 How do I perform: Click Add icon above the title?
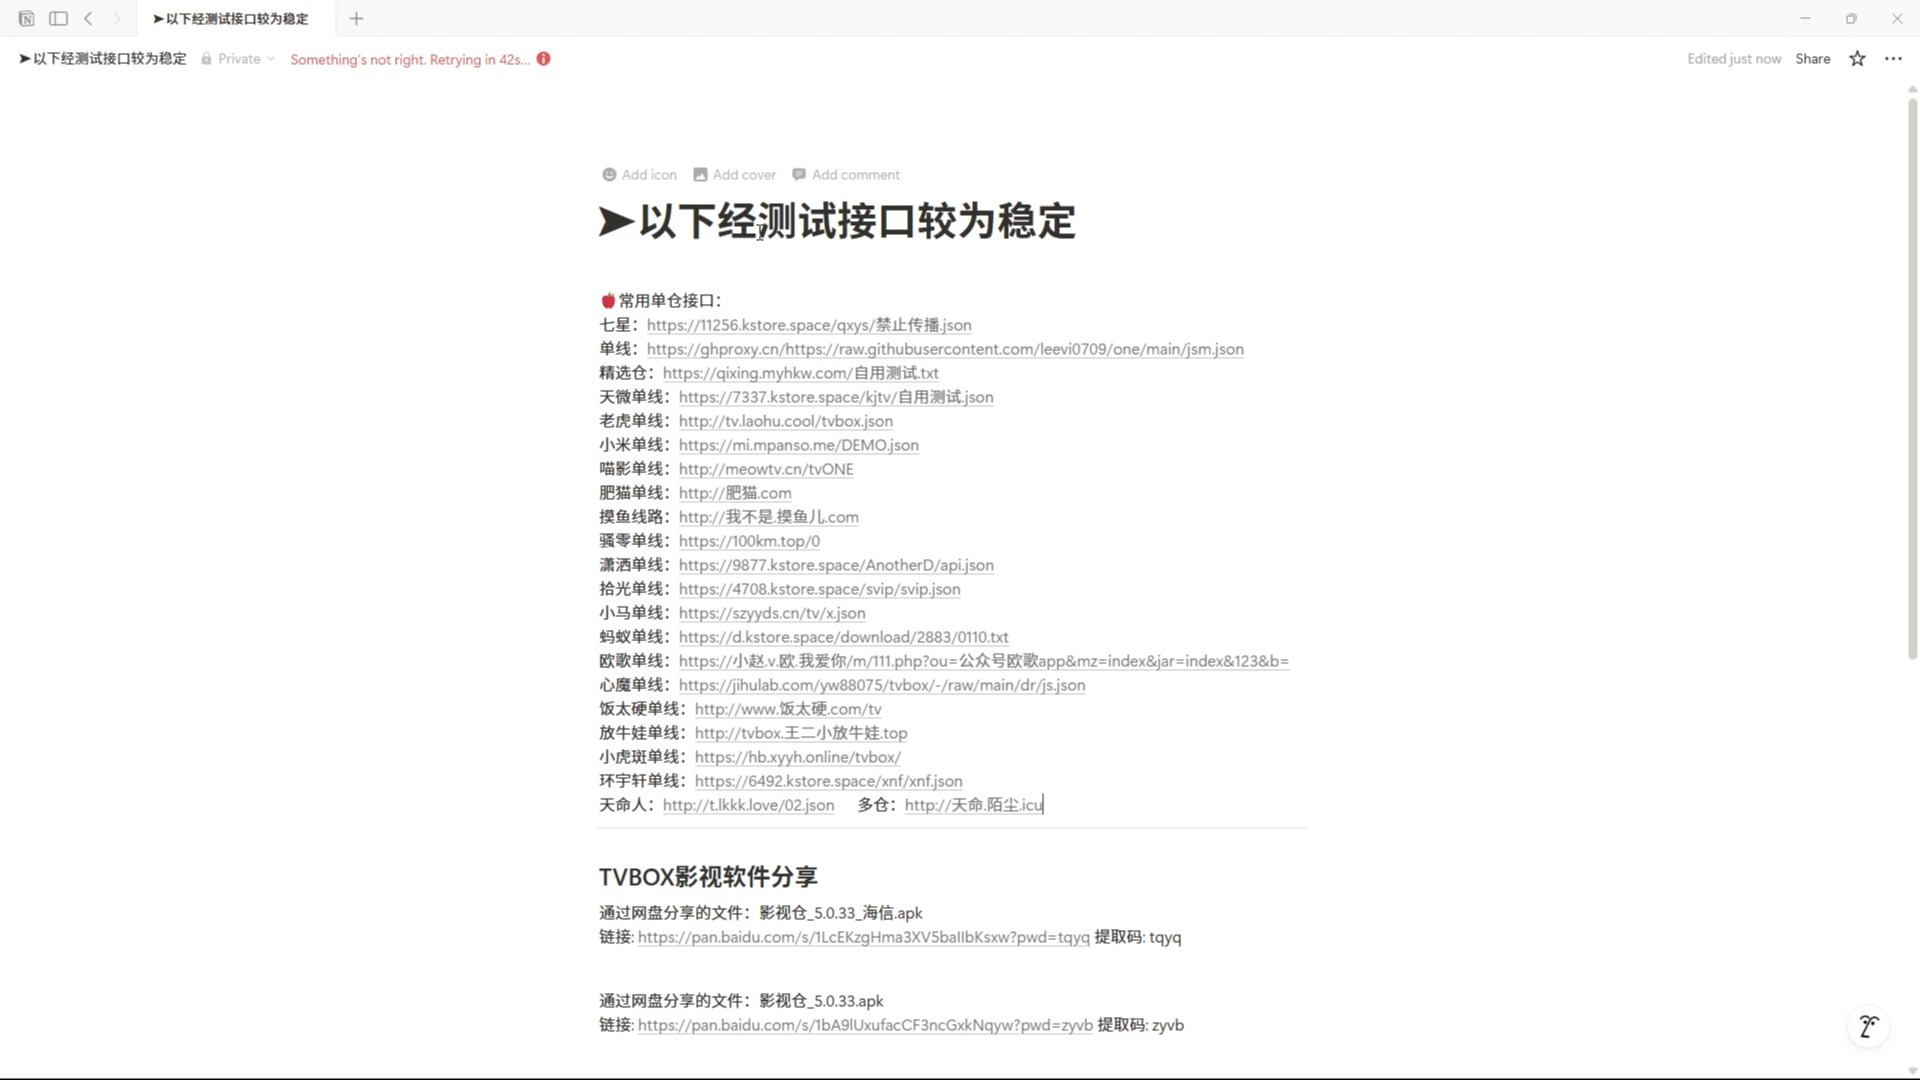click(x=639, y=175)
